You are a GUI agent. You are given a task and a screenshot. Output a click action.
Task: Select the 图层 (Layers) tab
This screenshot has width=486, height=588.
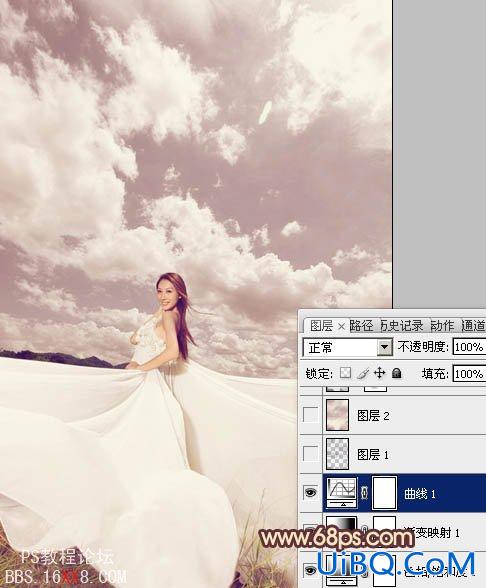click(x=321, y=326)
